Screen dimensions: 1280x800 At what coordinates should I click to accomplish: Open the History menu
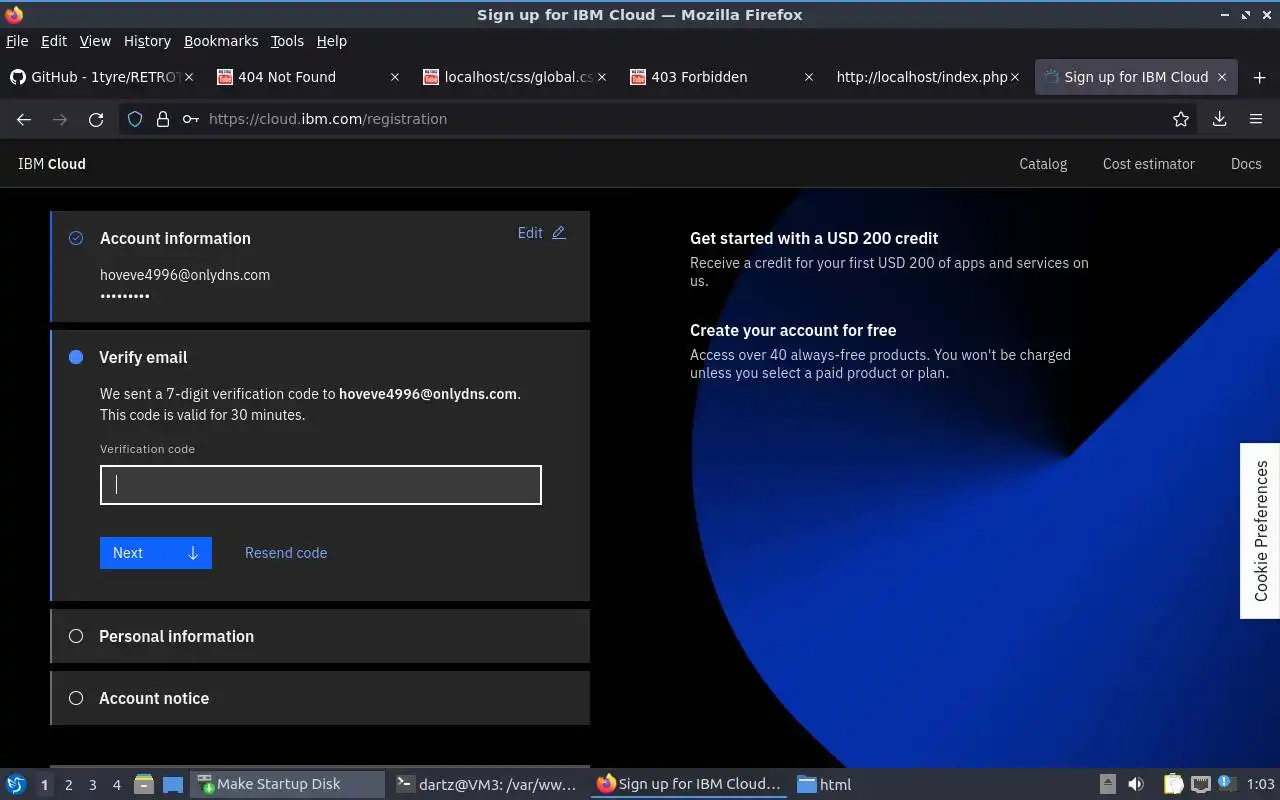pos(147,41)
